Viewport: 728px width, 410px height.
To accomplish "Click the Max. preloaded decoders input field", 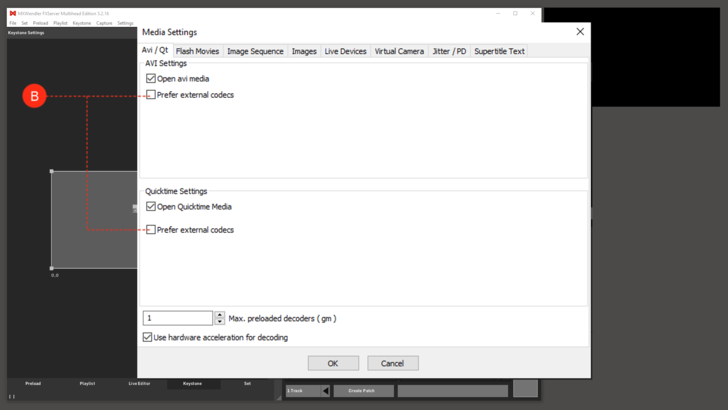I will point(178,318).
